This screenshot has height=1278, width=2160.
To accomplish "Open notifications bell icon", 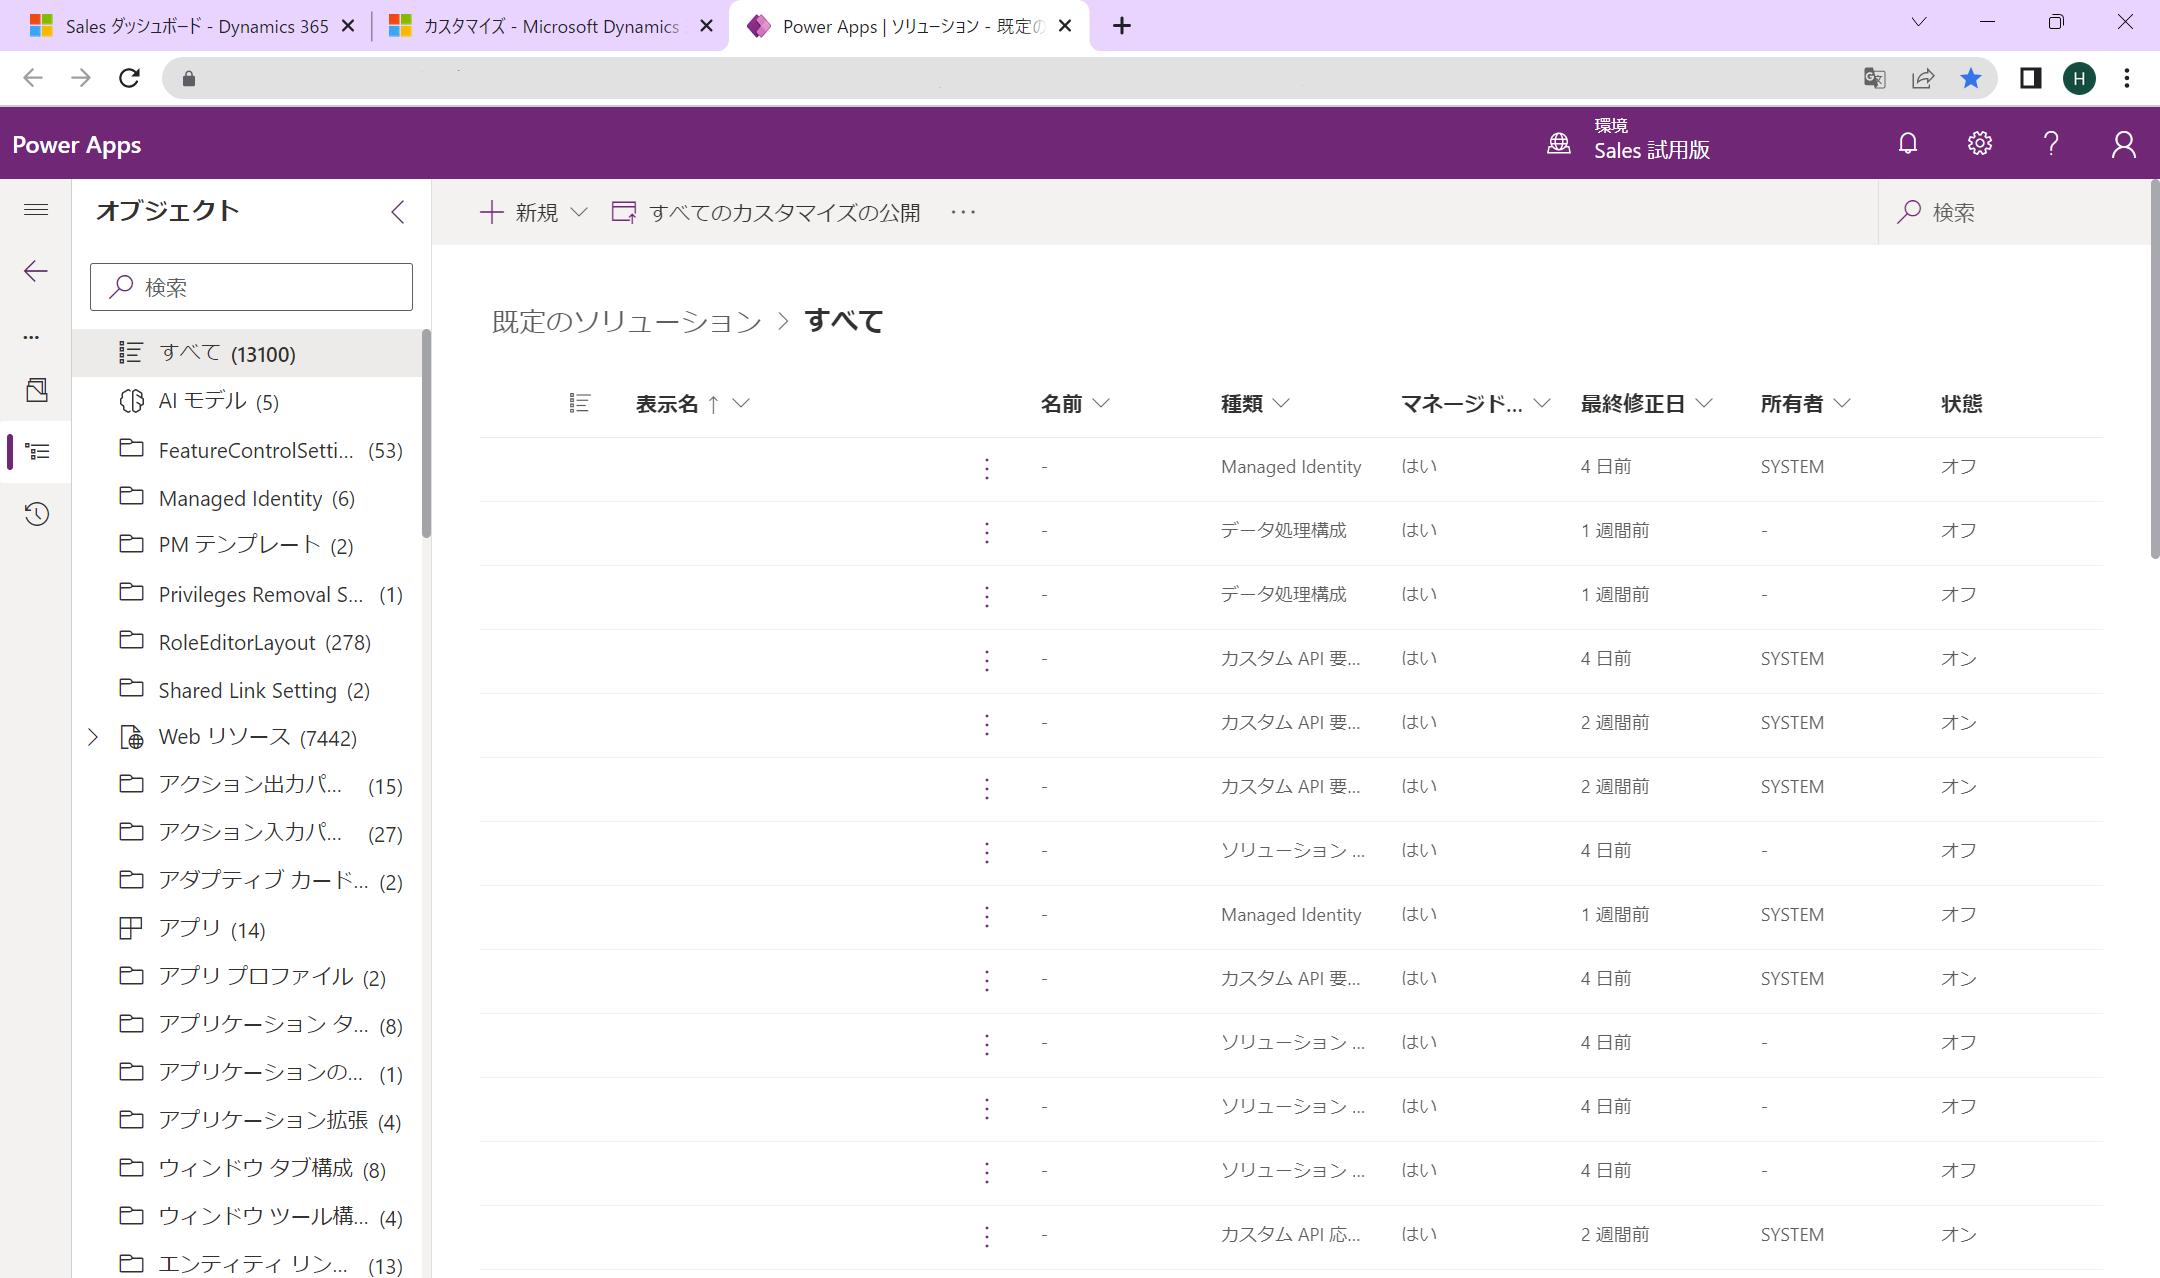I will (1908, 144).
